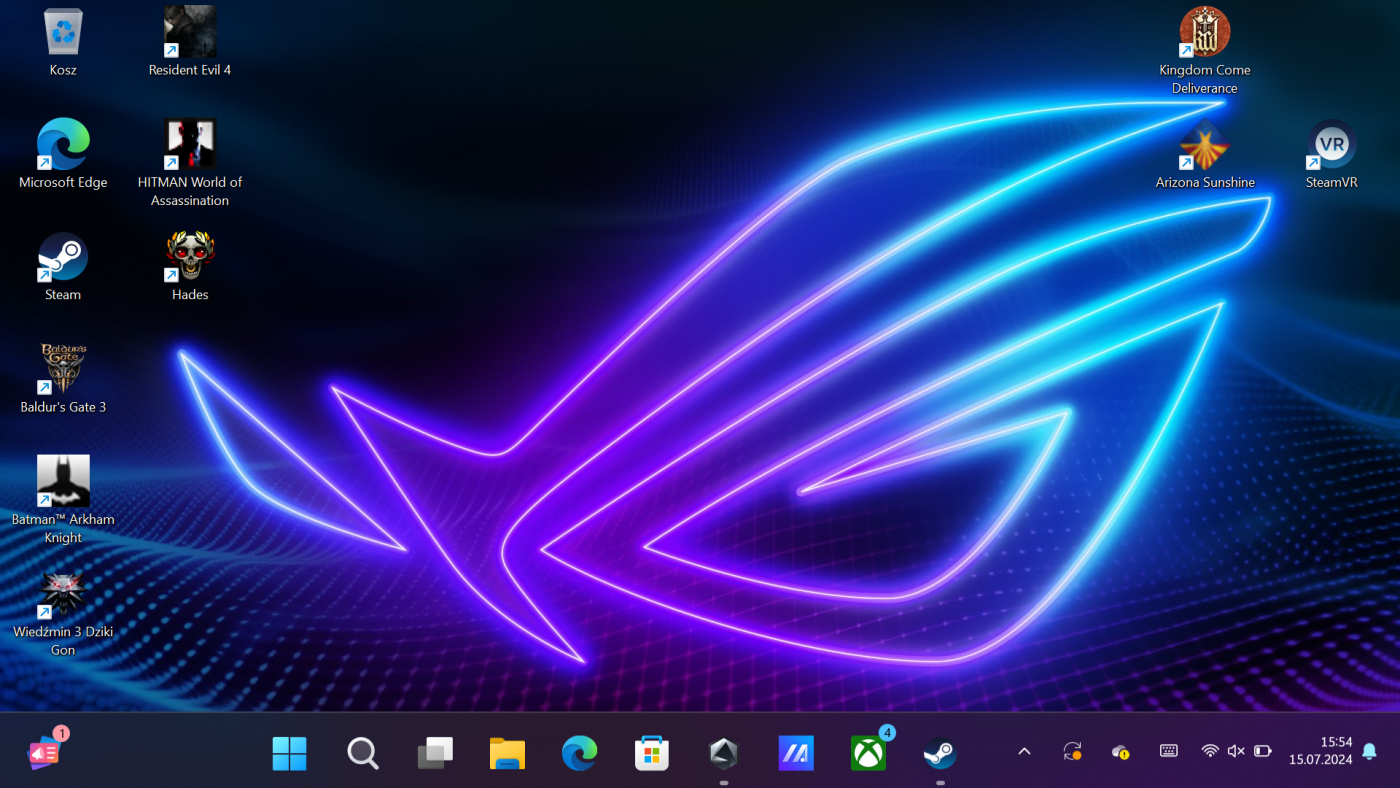
Task: Click the battery status icon
Action: (x=1263, y=751)
